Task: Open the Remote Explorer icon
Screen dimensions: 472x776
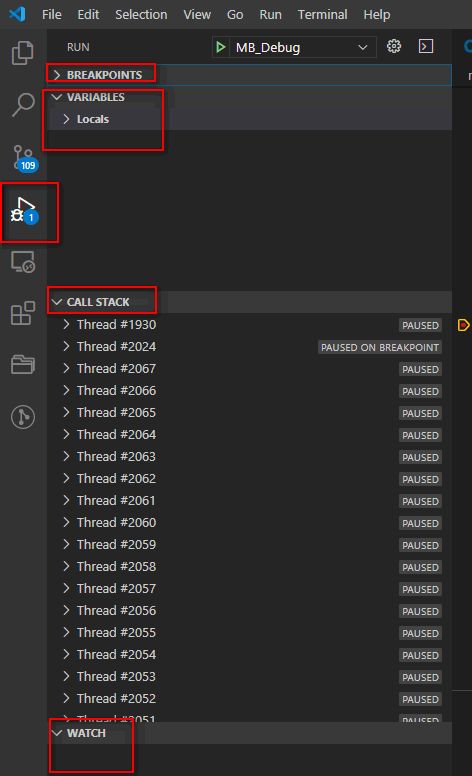Action: click(x=23, y=262)
